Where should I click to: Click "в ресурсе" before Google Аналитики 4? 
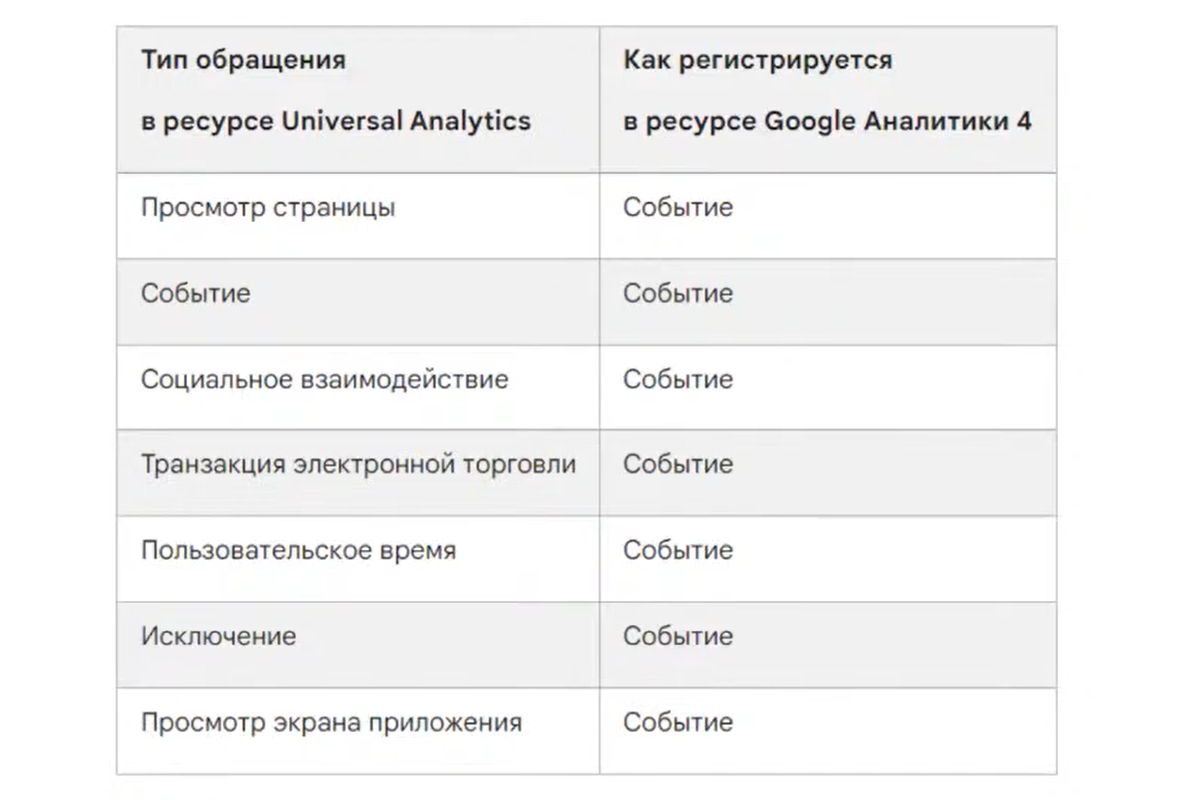(x=689, y=121)
